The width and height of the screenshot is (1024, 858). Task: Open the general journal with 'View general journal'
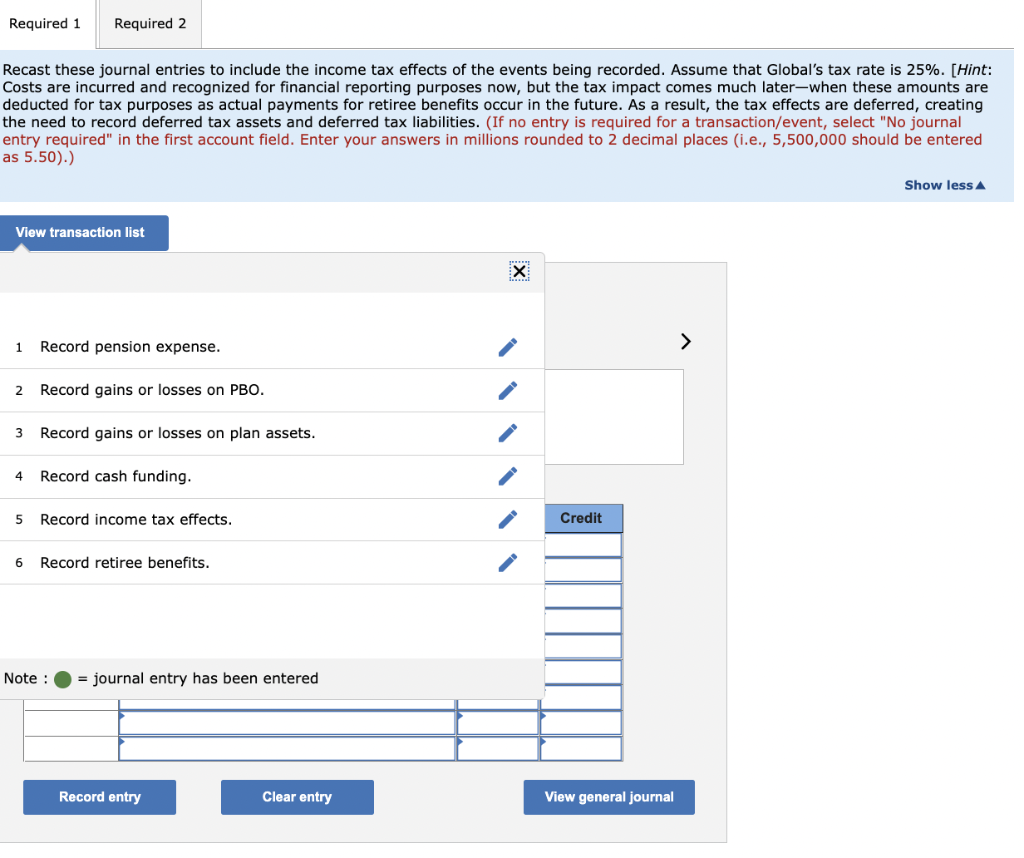point(608,797)
